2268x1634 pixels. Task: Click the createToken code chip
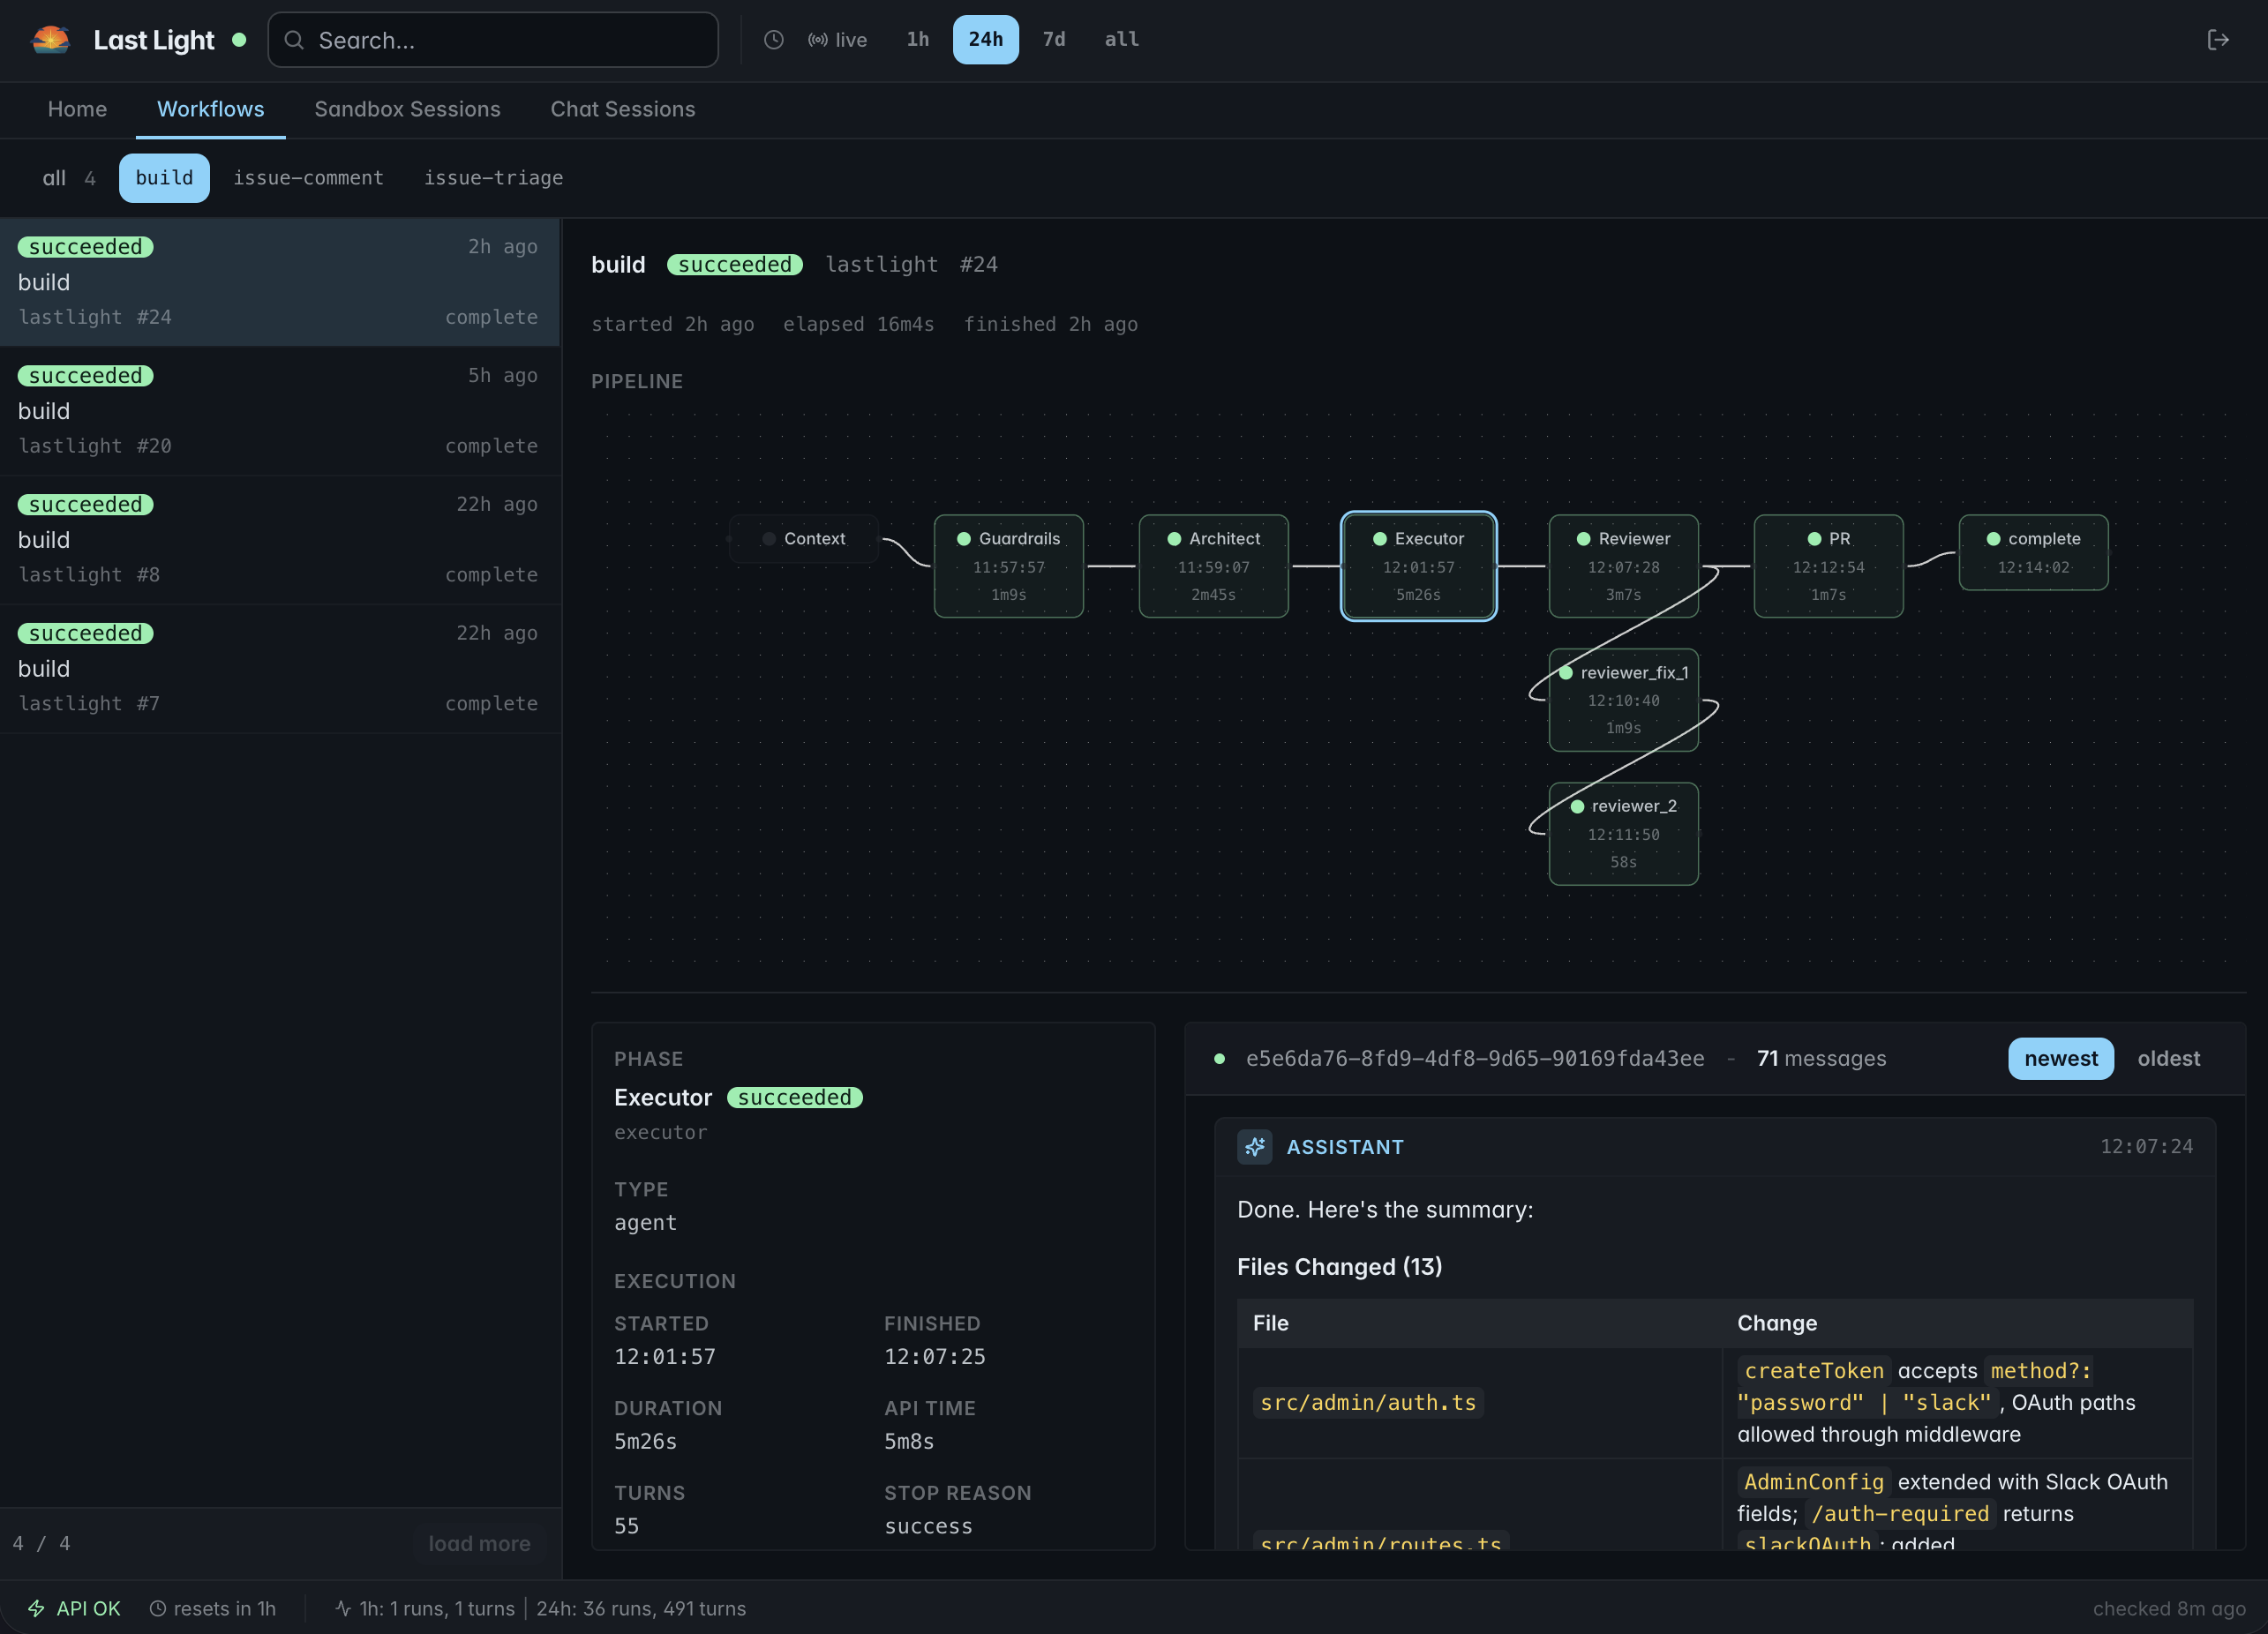pos(1813,1370)
